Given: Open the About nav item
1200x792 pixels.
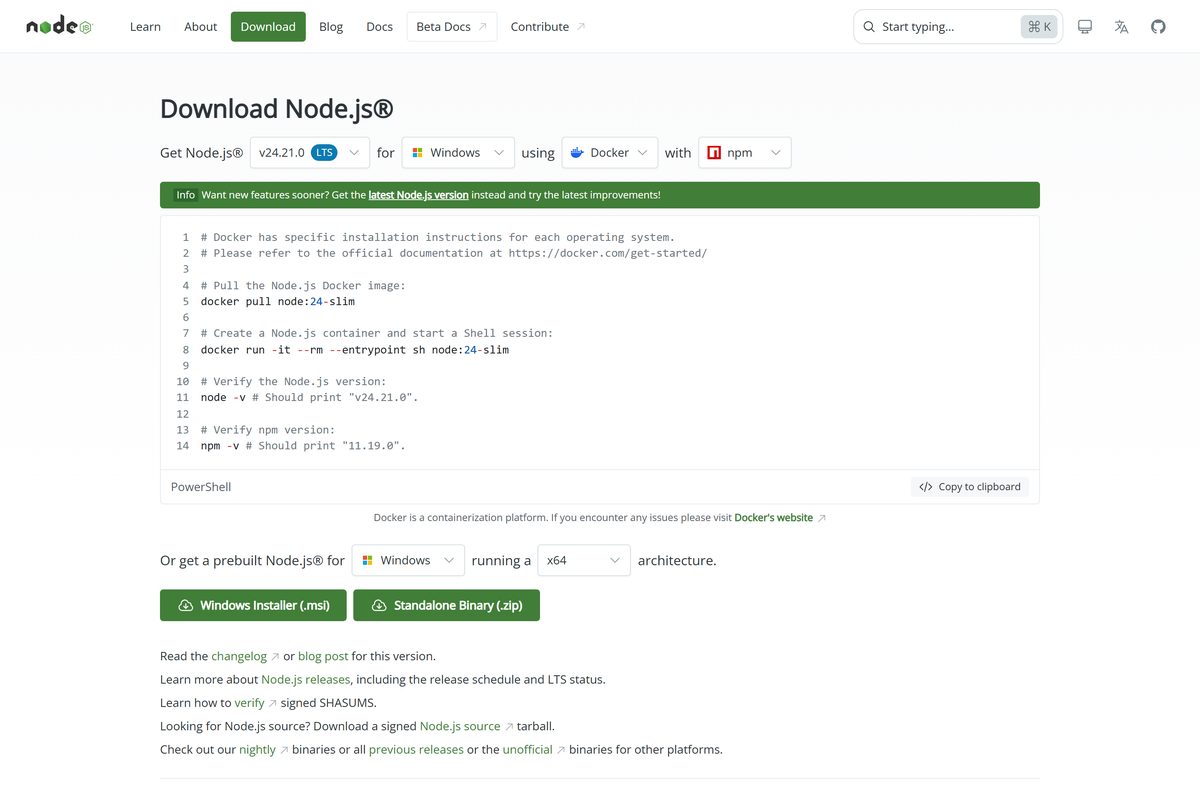Looking at the screenshot, I should point(200,27).
